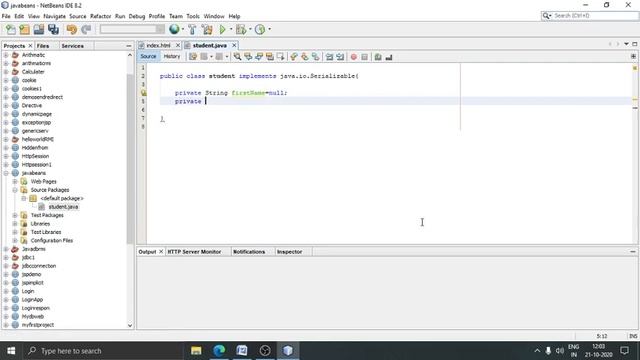Click the Stop Macro Recording icon
Viewport: 640px width, 360px height.
coord(364,57)
